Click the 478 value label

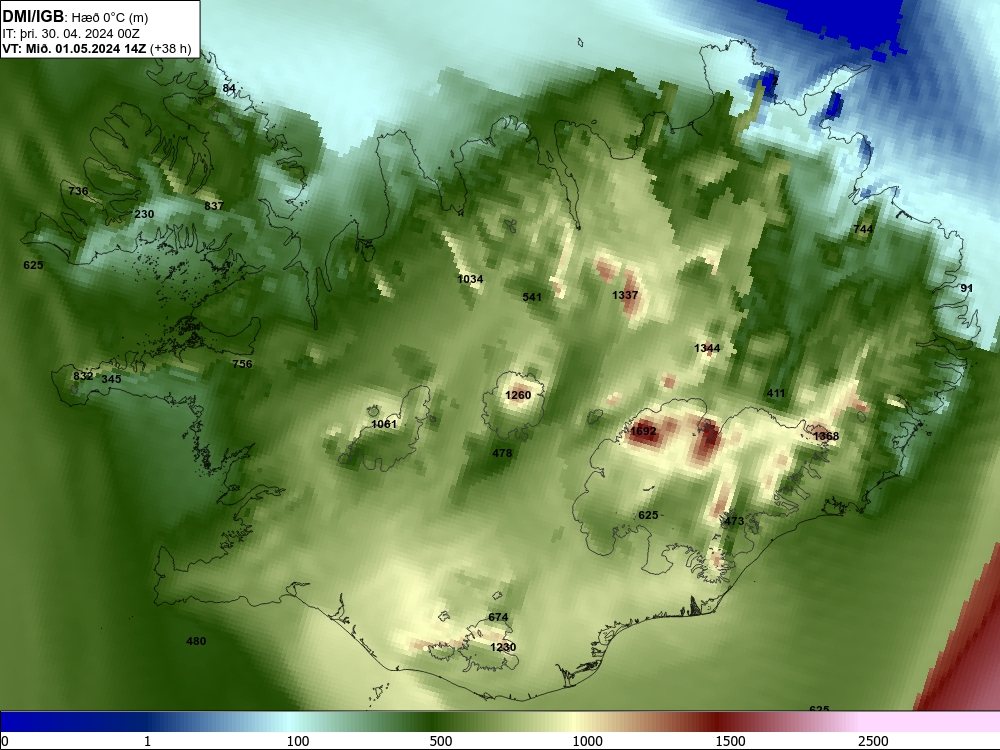pos(502,453)
